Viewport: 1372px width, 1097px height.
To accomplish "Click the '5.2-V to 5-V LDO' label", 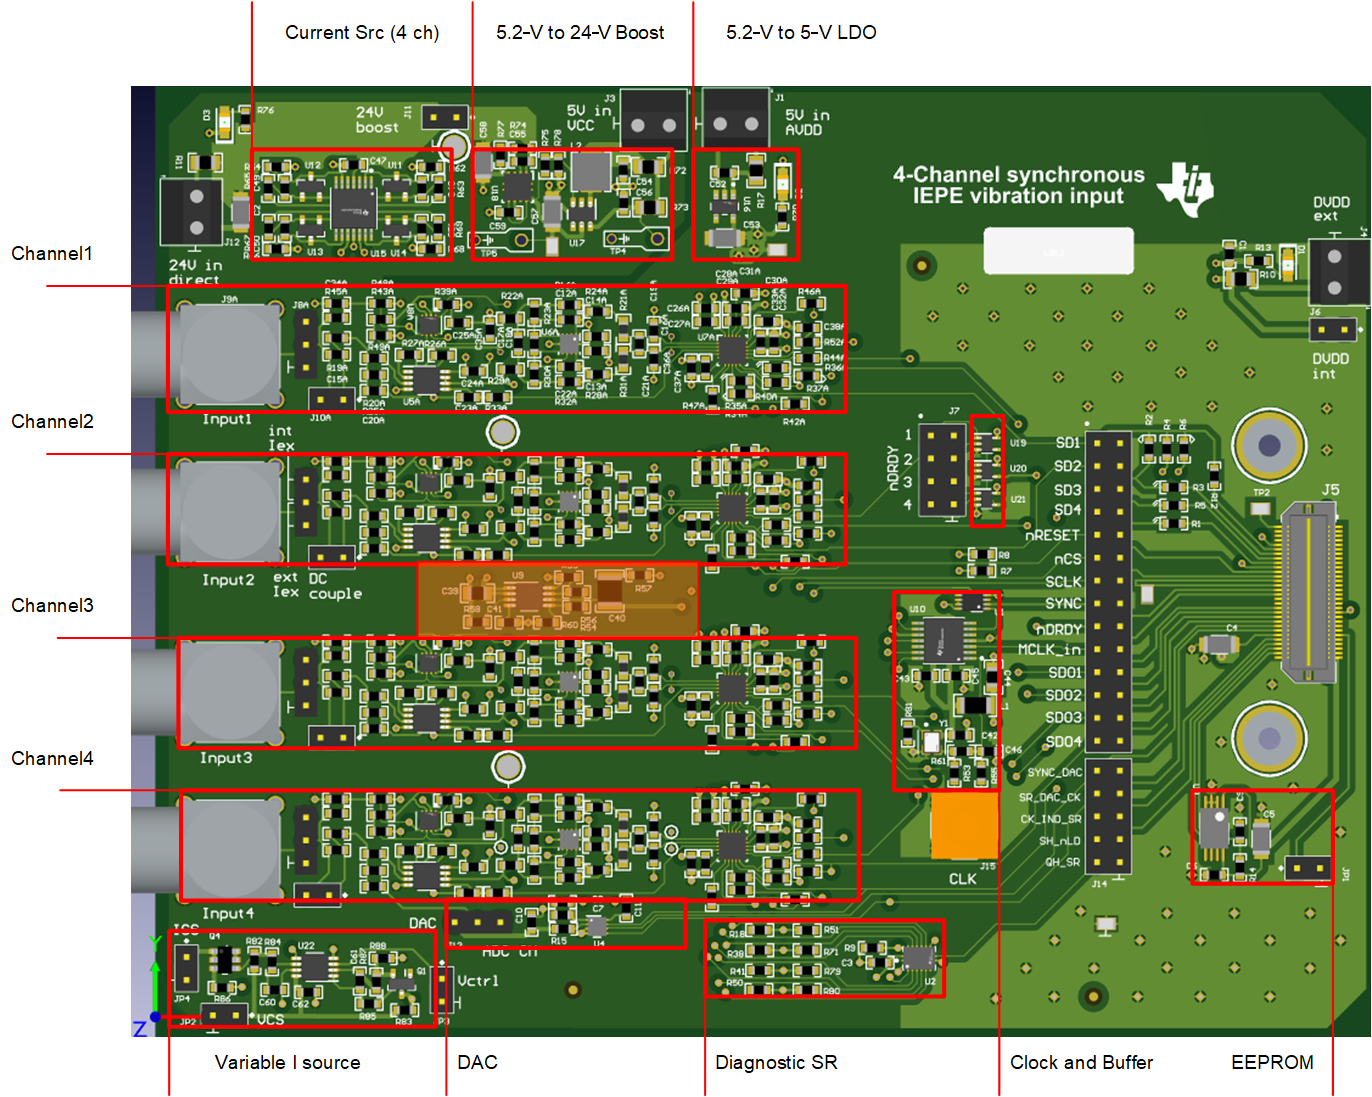I will (801, 33).
